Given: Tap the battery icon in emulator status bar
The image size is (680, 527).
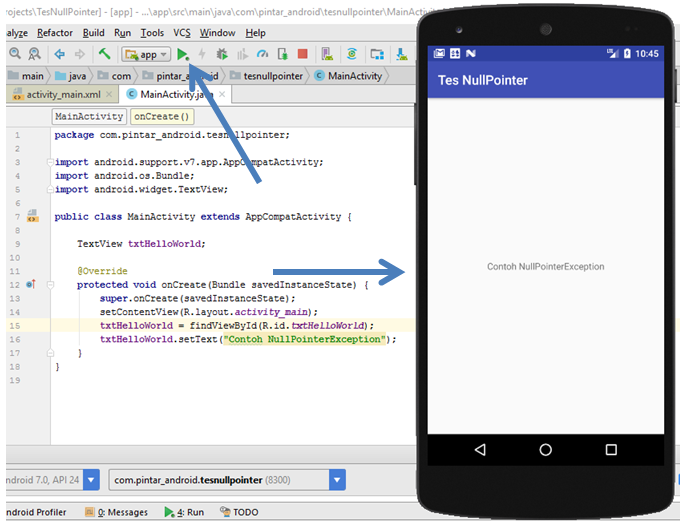Looking at the screenshot, I should 627,53.
